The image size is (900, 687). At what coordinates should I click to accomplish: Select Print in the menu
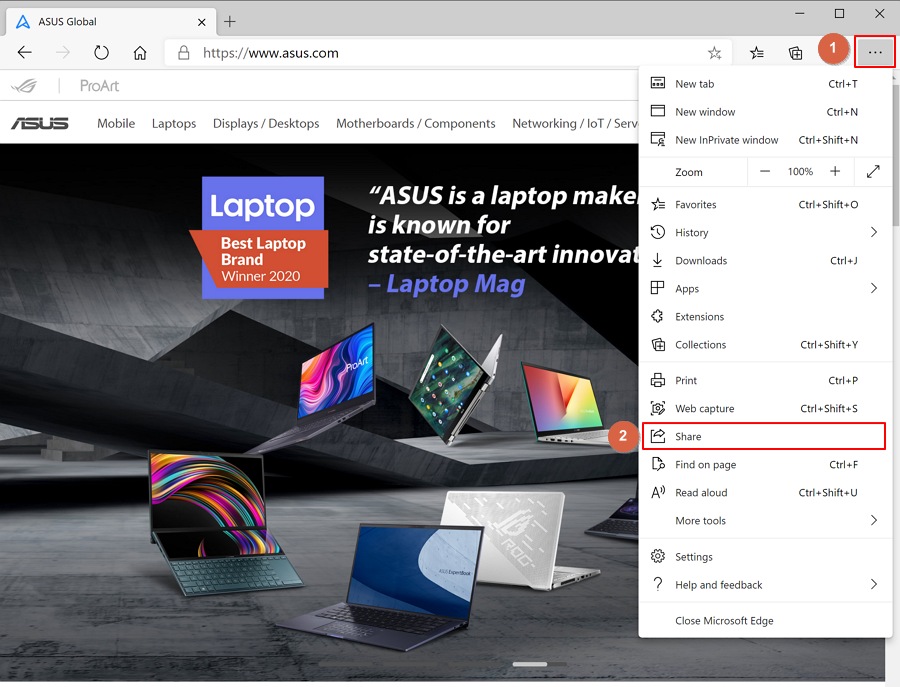(x=765, y=381)
